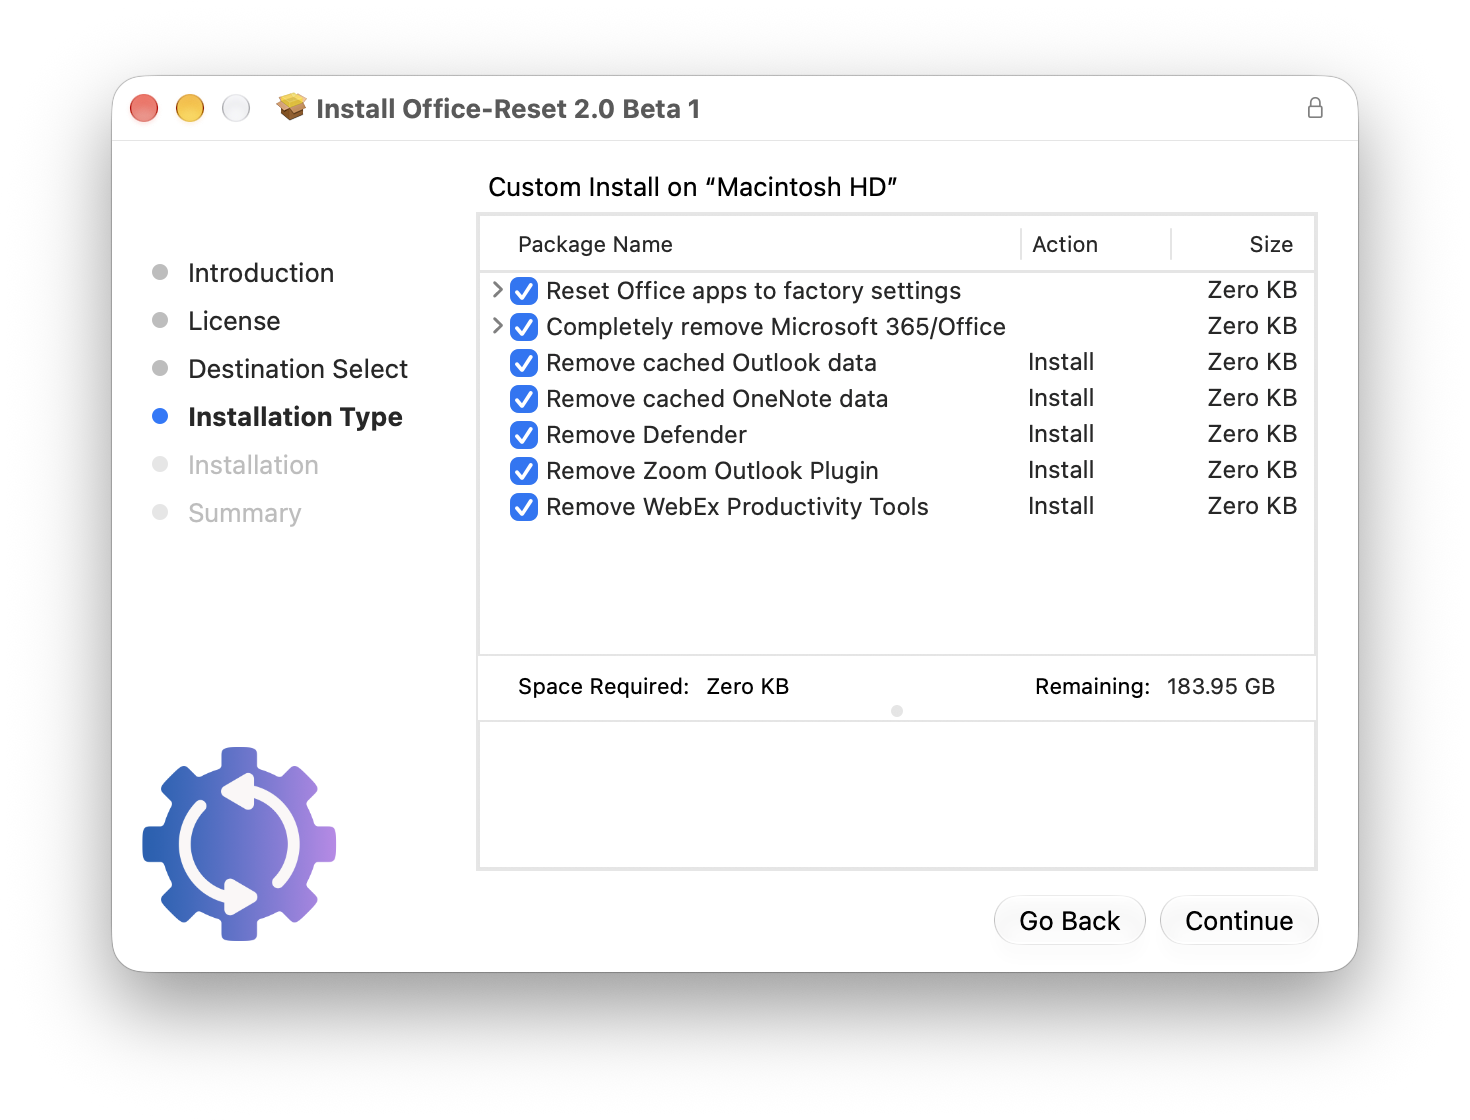
Task: Click the Go Back button
Action: pyautogui.click(x=1069, y=920)
